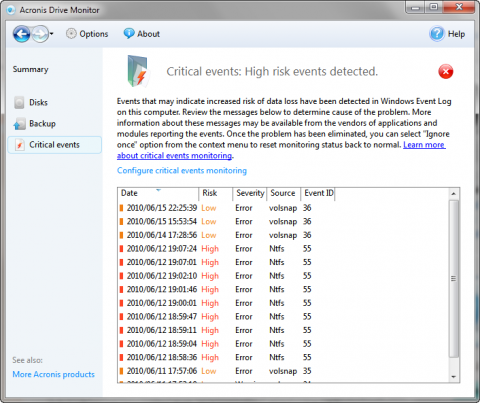Click the Critical events page icon

pos(20,145)
